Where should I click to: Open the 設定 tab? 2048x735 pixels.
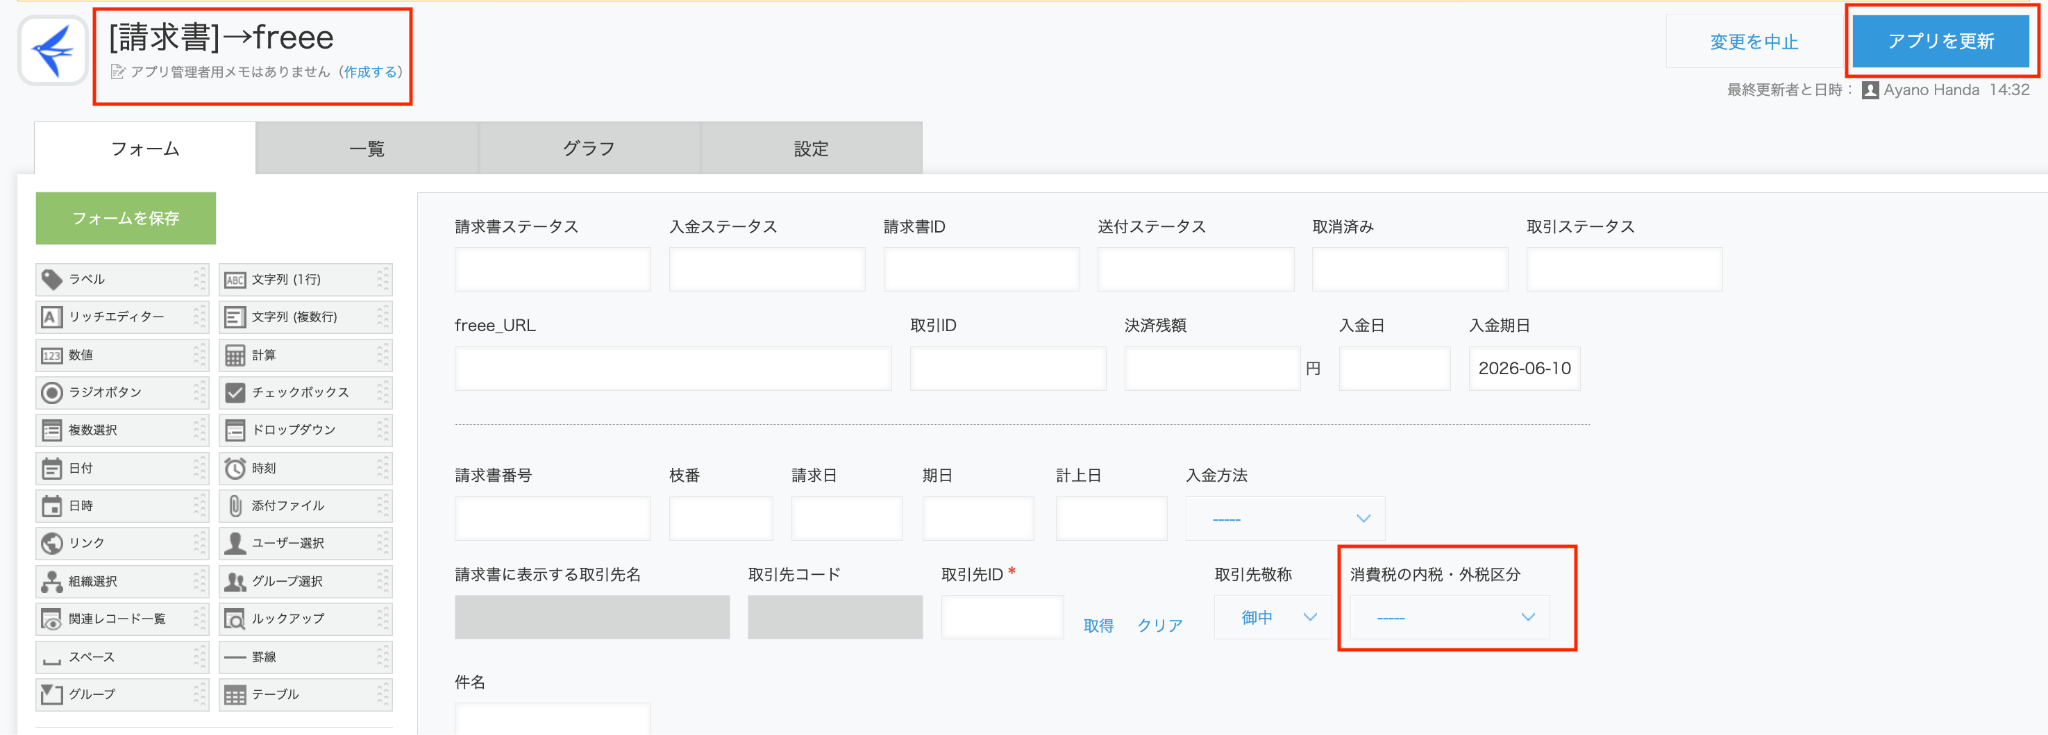[x=811, y=148]
